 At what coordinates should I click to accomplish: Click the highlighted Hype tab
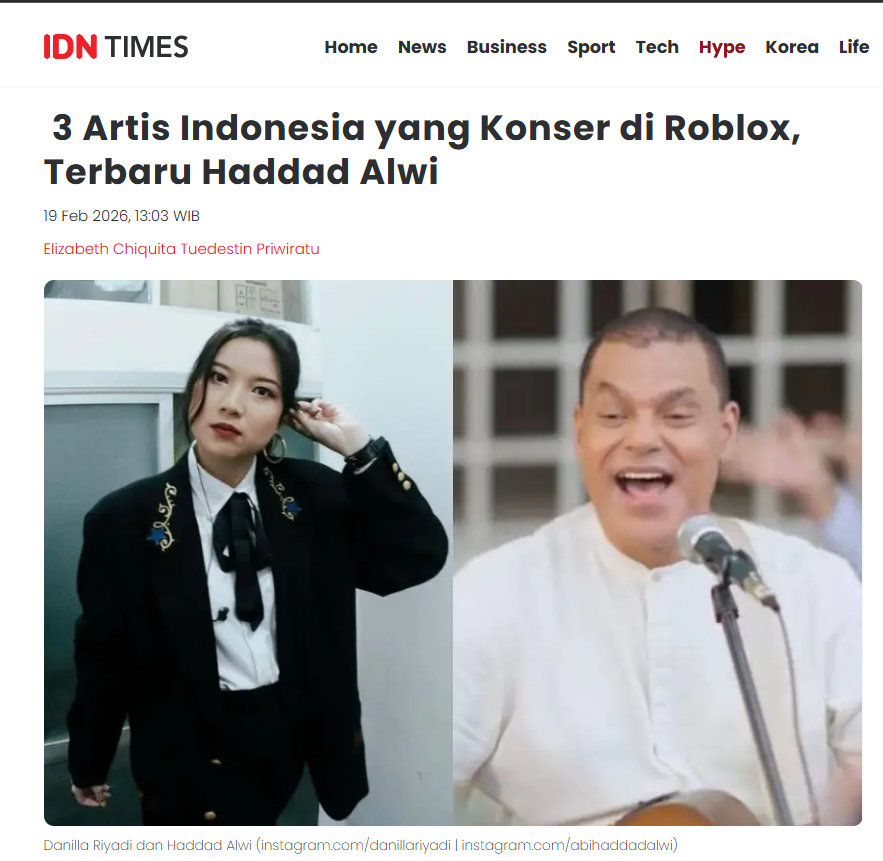point(722,47)
